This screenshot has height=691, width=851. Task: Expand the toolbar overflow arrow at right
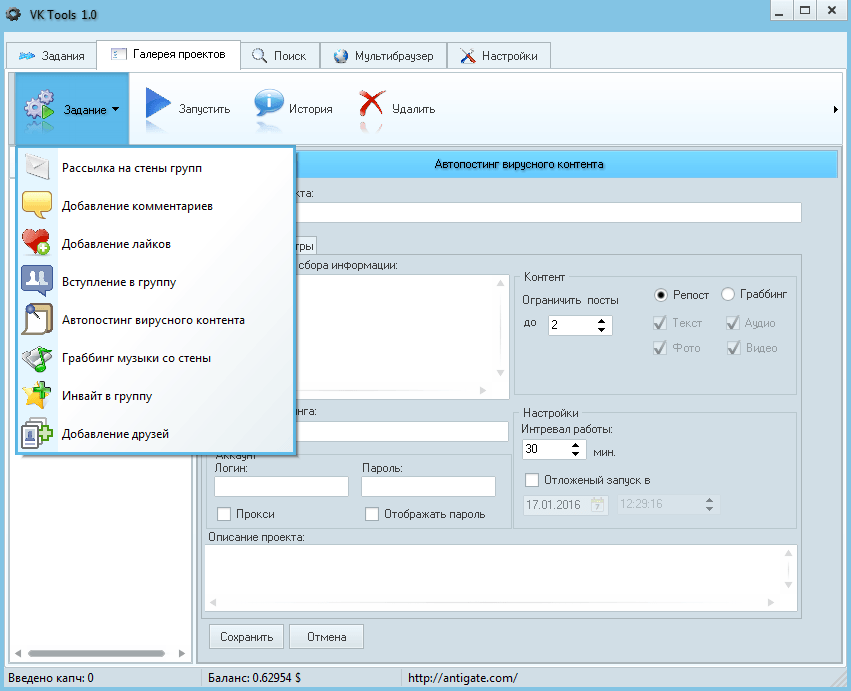(x=836, y=110)
